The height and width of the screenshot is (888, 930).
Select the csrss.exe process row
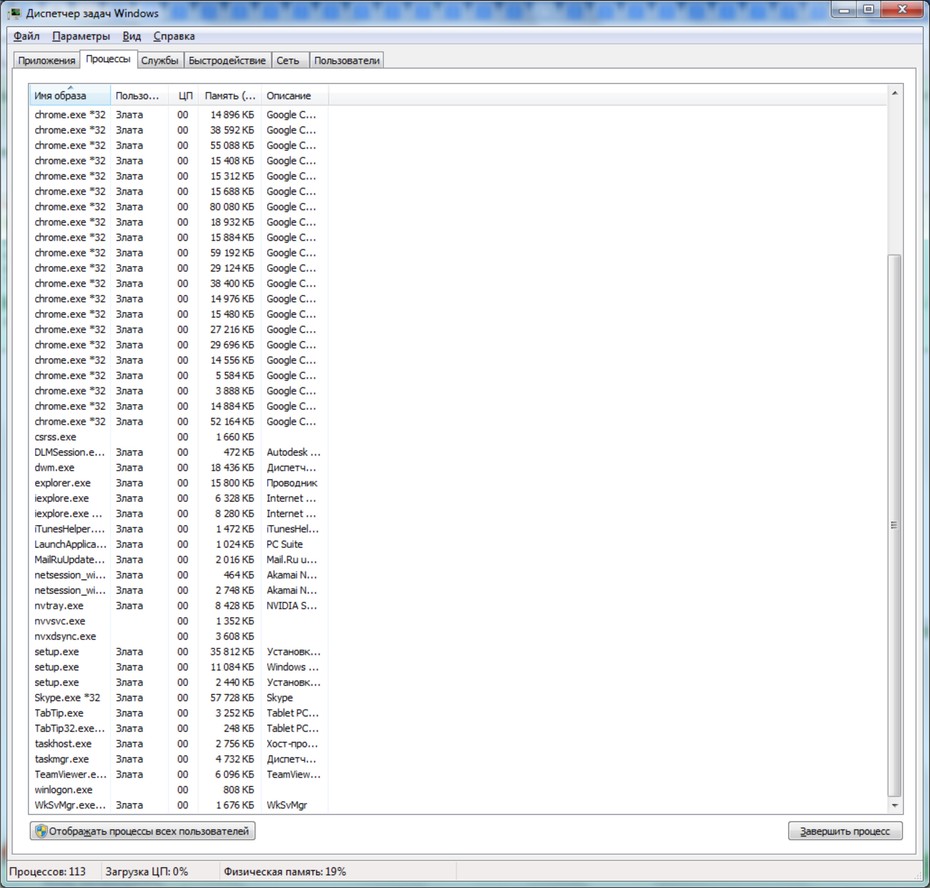pyautogui.click(x=178, y=437)
